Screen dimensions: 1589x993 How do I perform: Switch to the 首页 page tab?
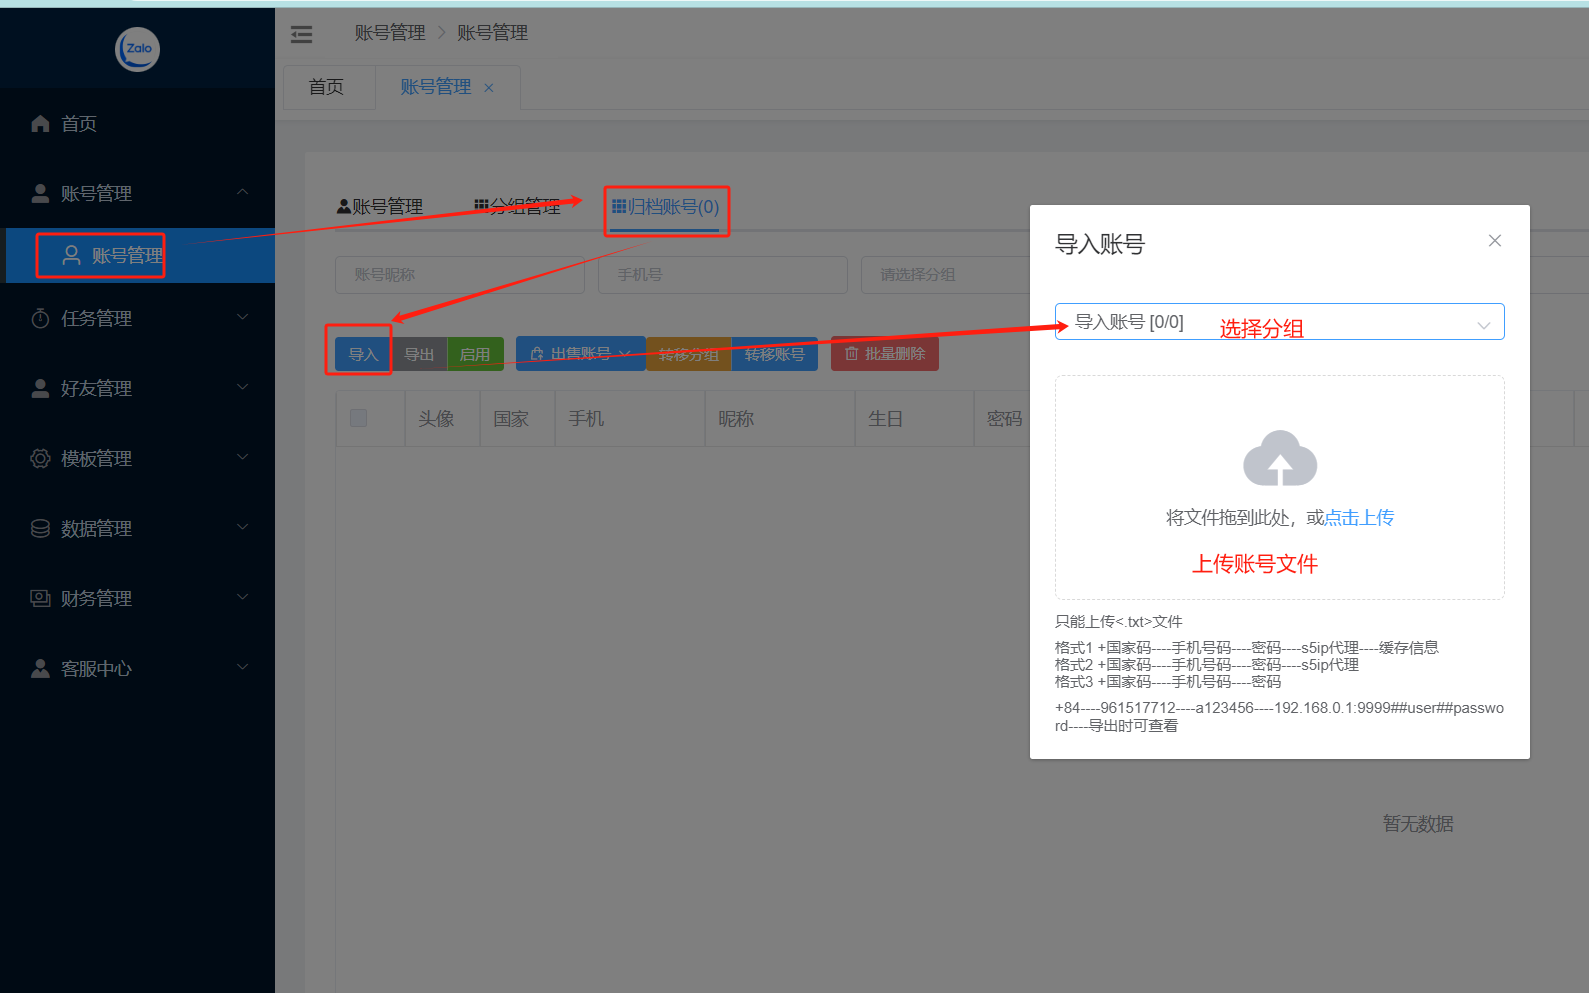pyautogui.click(x=326, y=87)
